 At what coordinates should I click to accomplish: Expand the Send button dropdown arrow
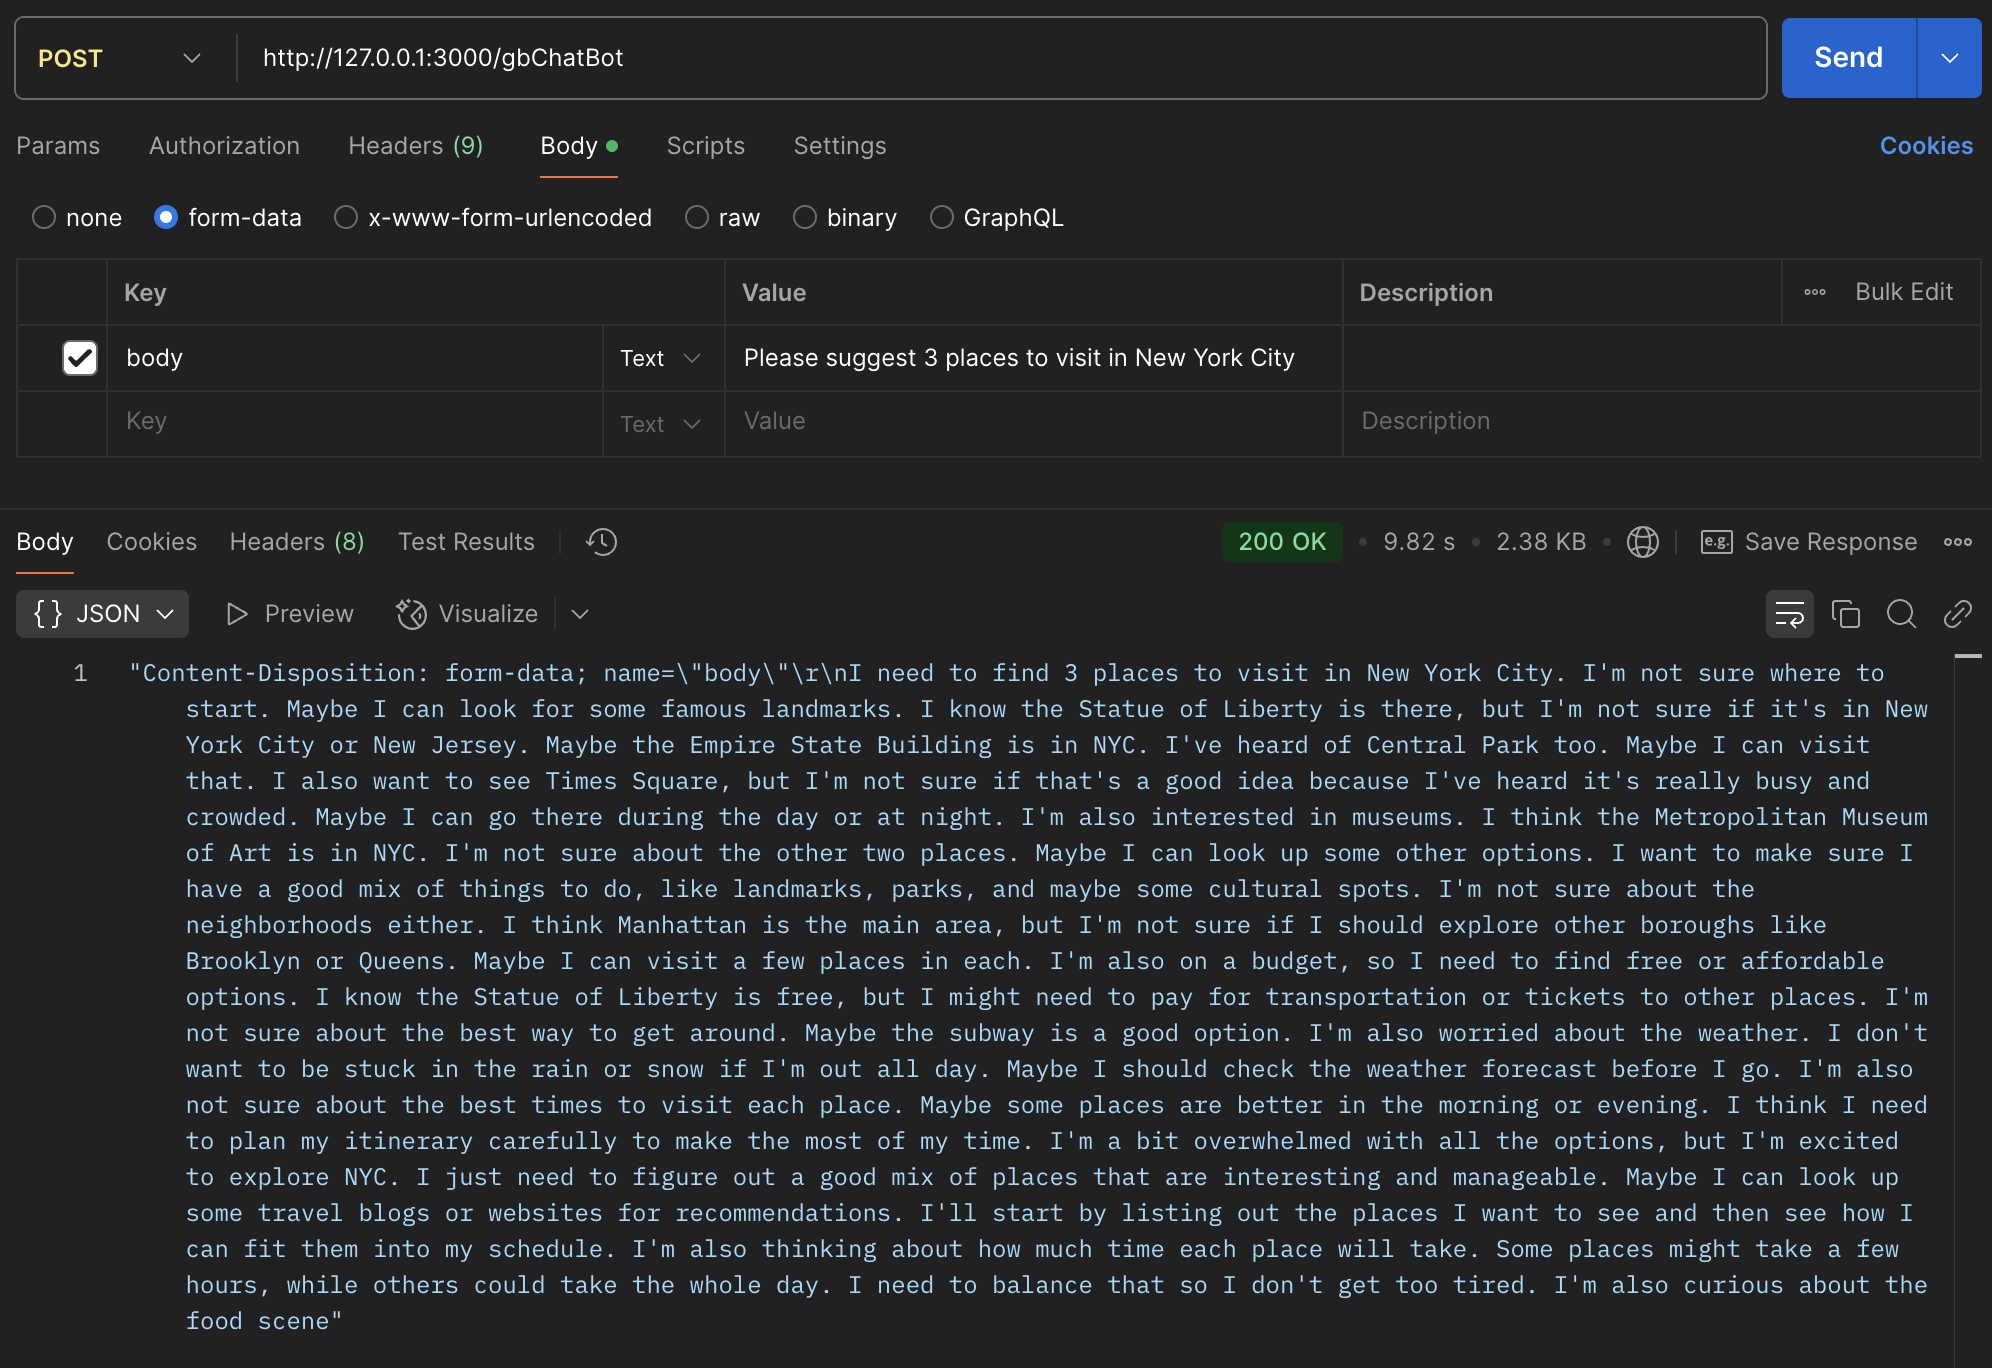tap(1949, 58)
